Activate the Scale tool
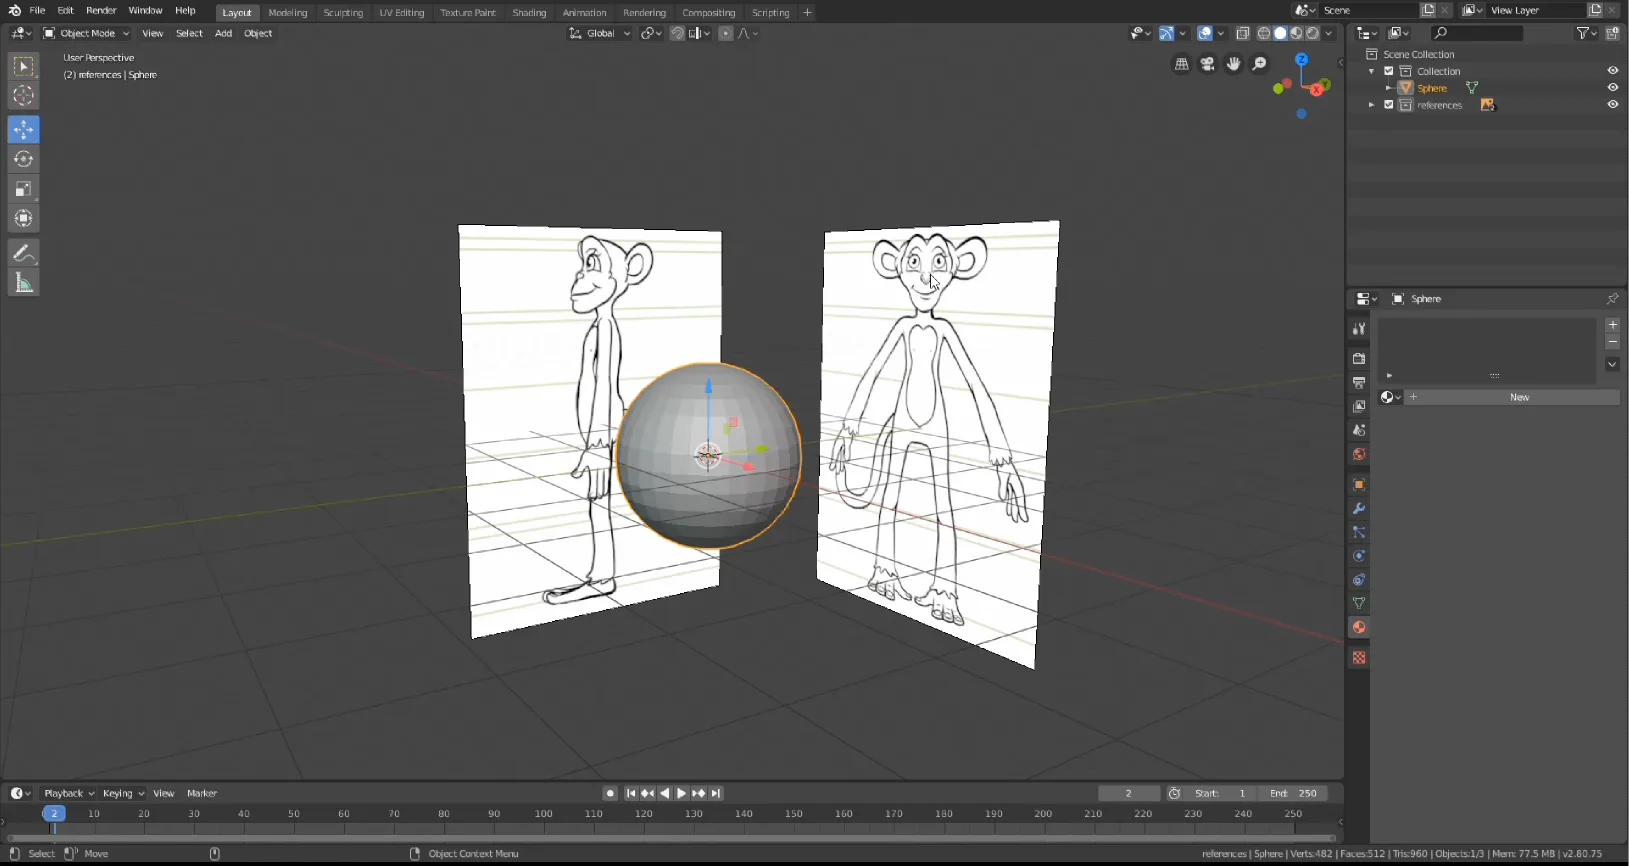This screenshot has height=866, width=1629. [23, 188]
